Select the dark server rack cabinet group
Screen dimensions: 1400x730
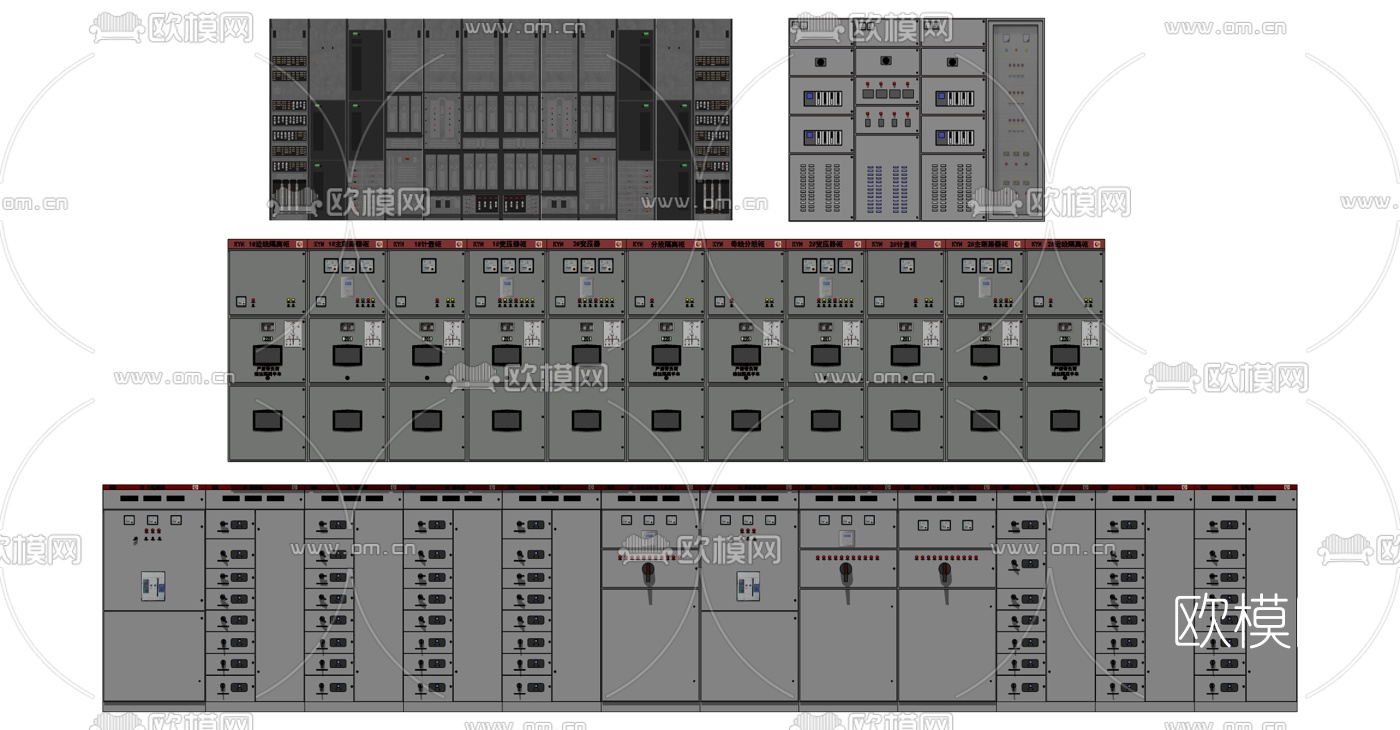(501, 119)
